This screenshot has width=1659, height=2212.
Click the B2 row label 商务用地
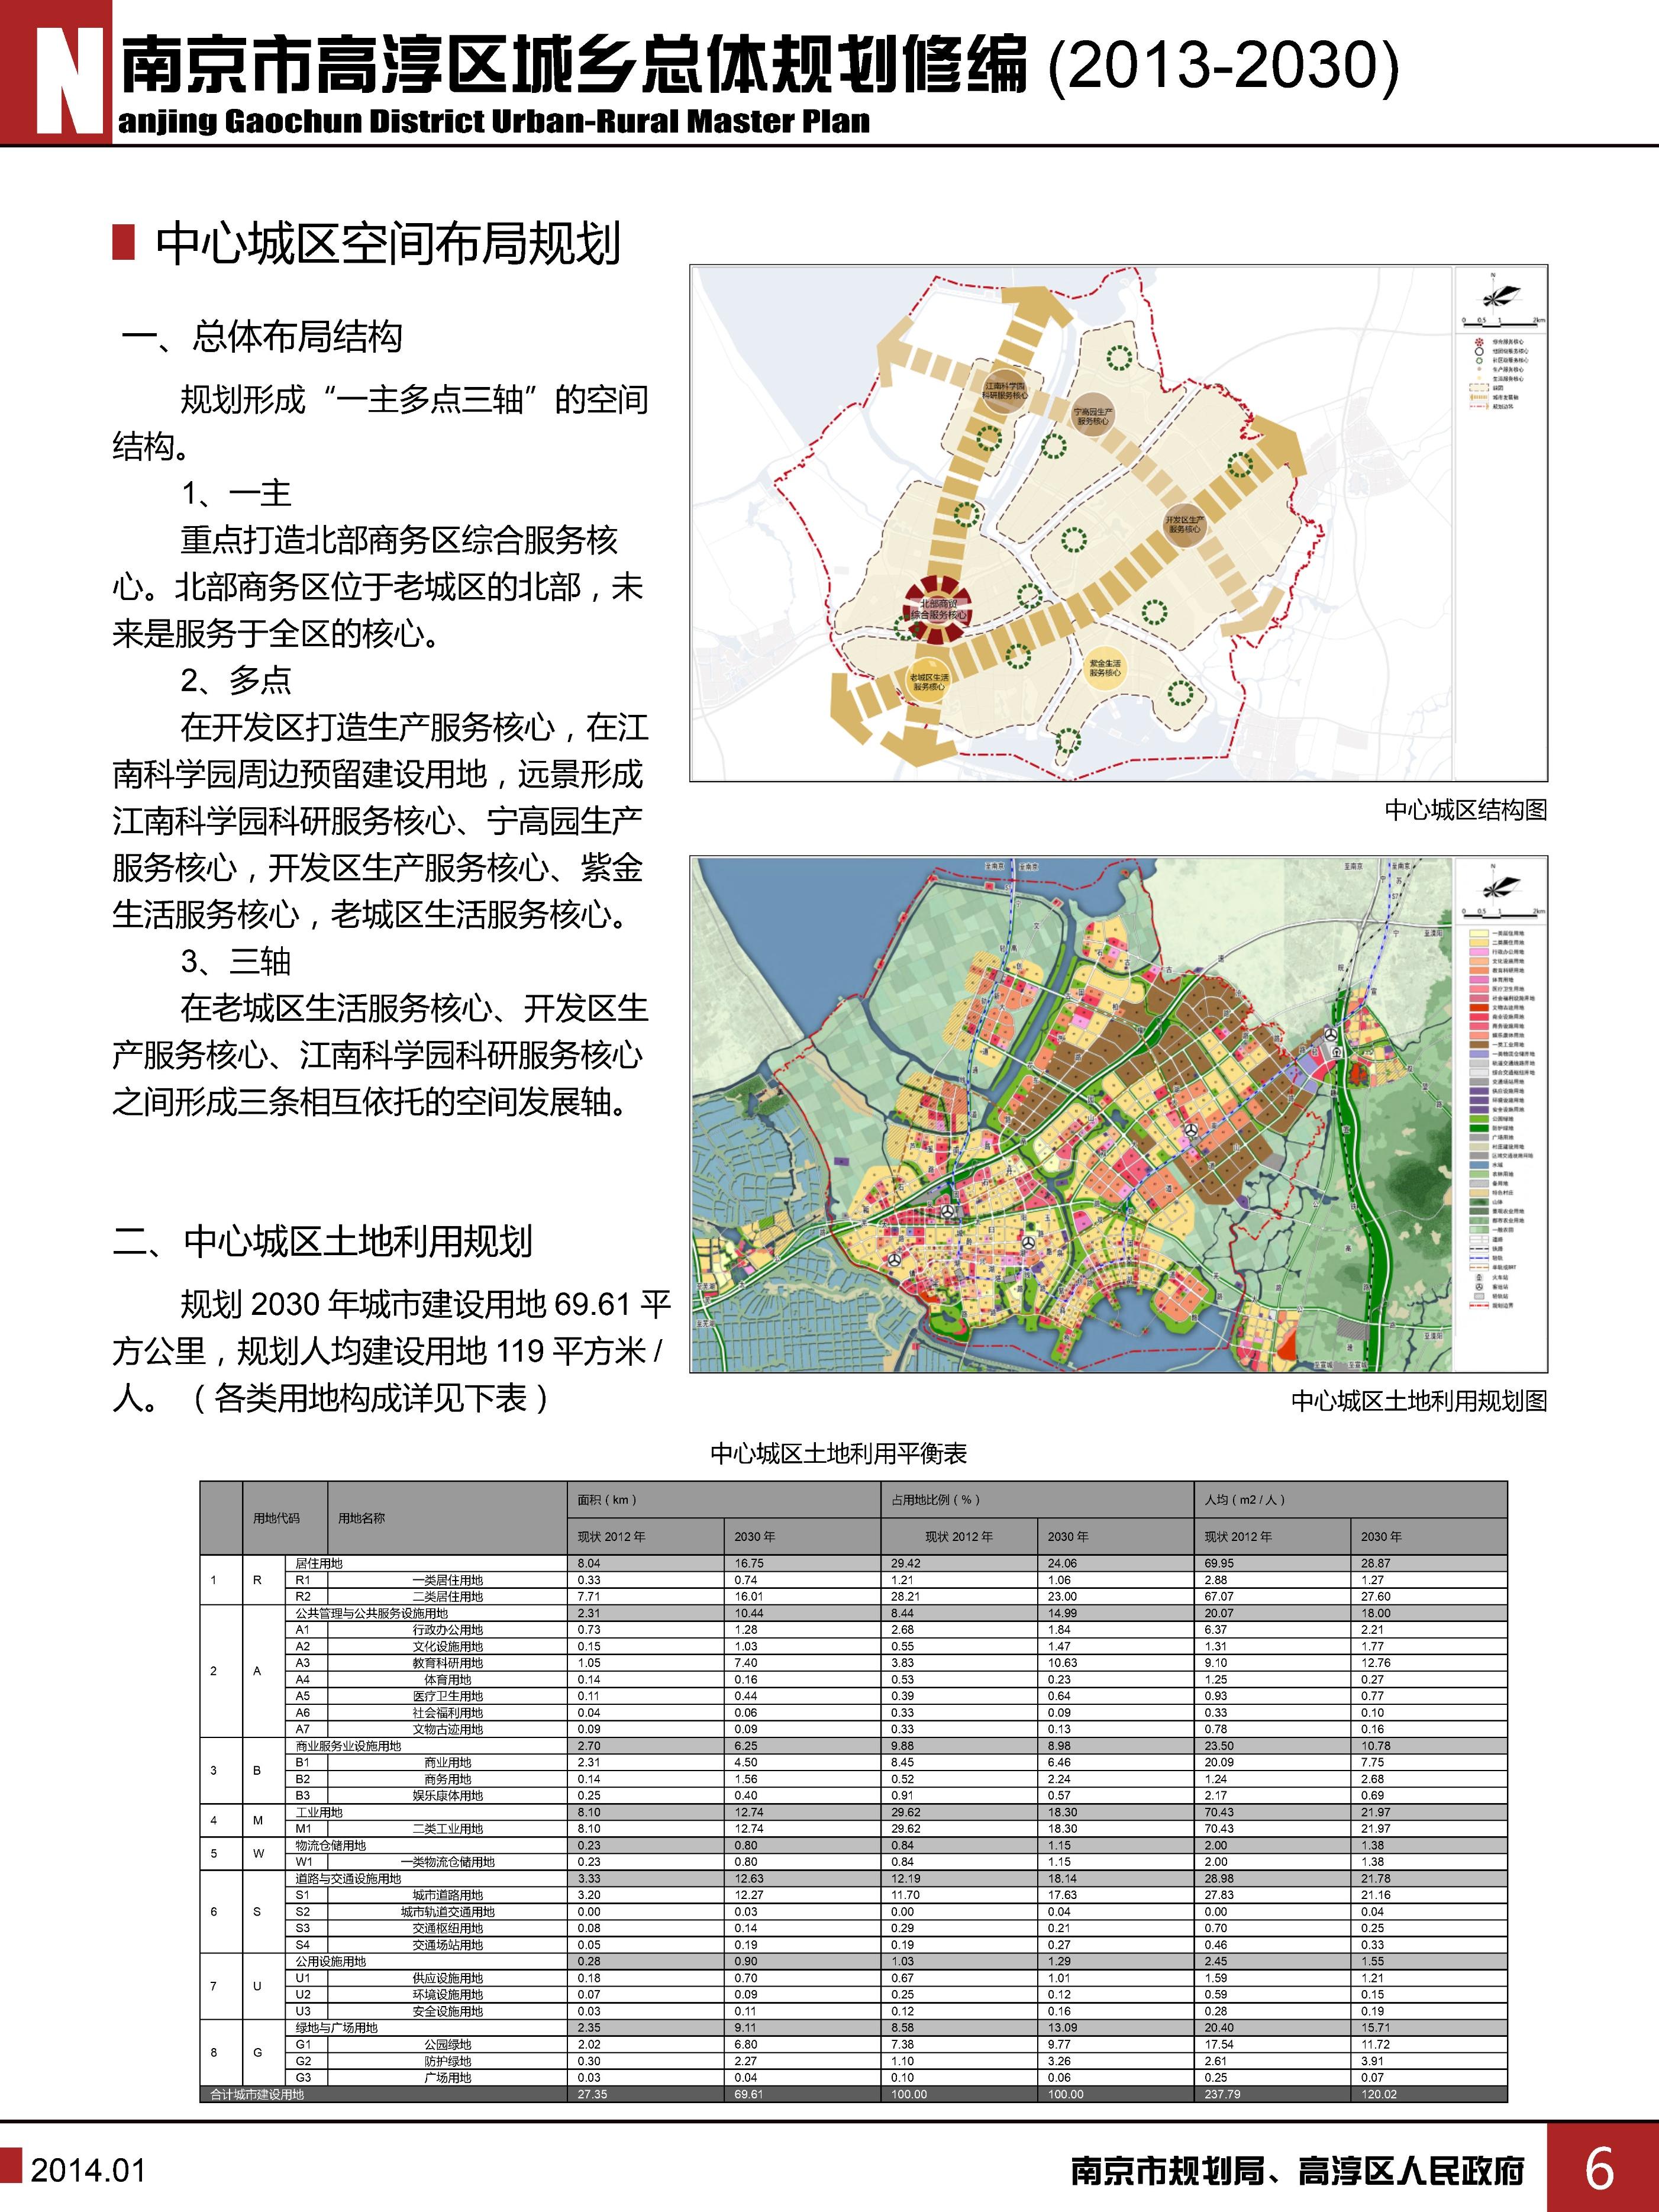click(x=447, y=1779)
